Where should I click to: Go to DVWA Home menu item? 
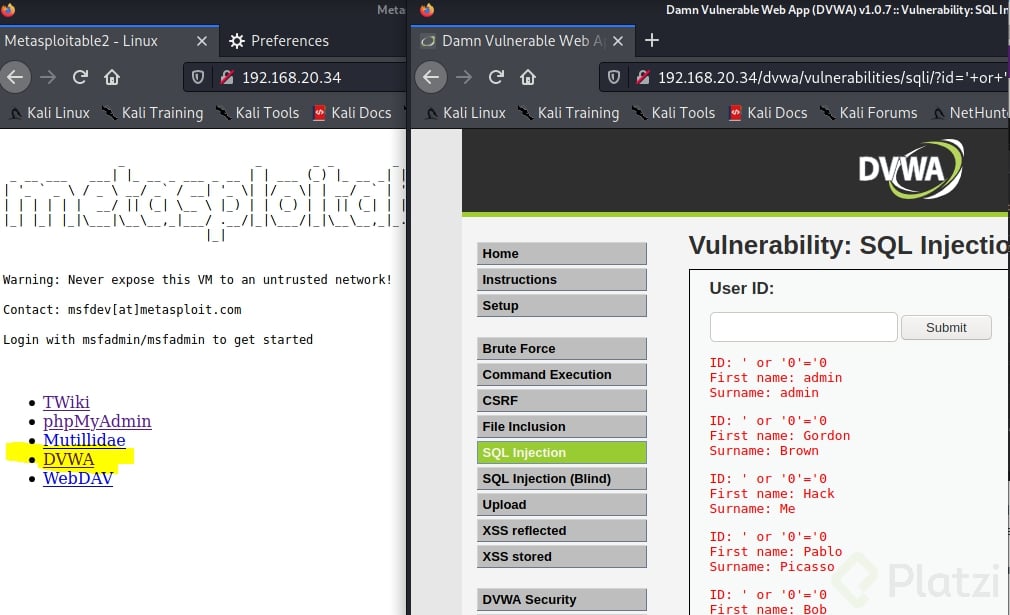(x=562, y=254)
